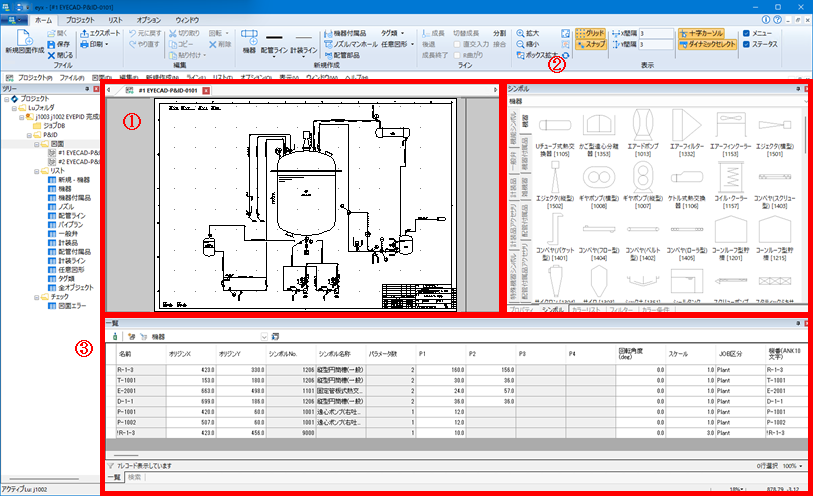The width and height of the screenshot is (813, 496).
Task: Select Uチューブ式熱交換器 symbol
Action: coord(555,133)
